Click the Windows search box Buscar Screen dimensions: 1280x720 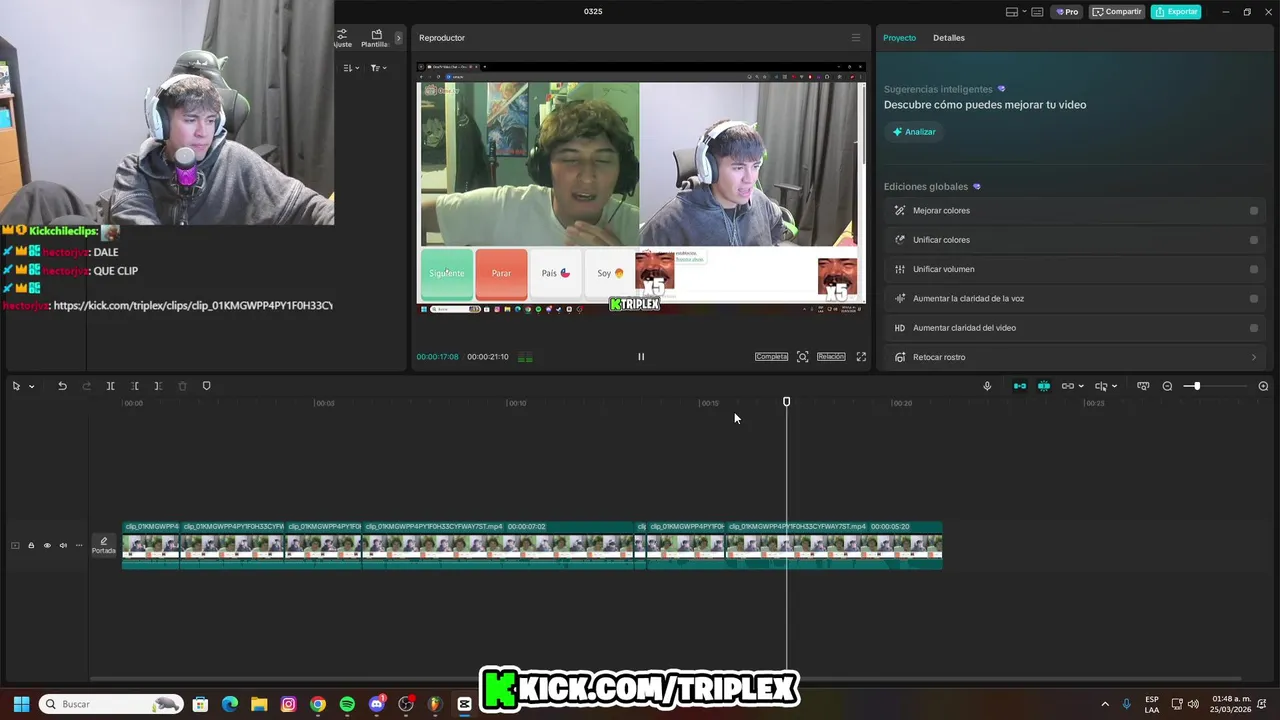pyautogui.click(x=111, y=704)
